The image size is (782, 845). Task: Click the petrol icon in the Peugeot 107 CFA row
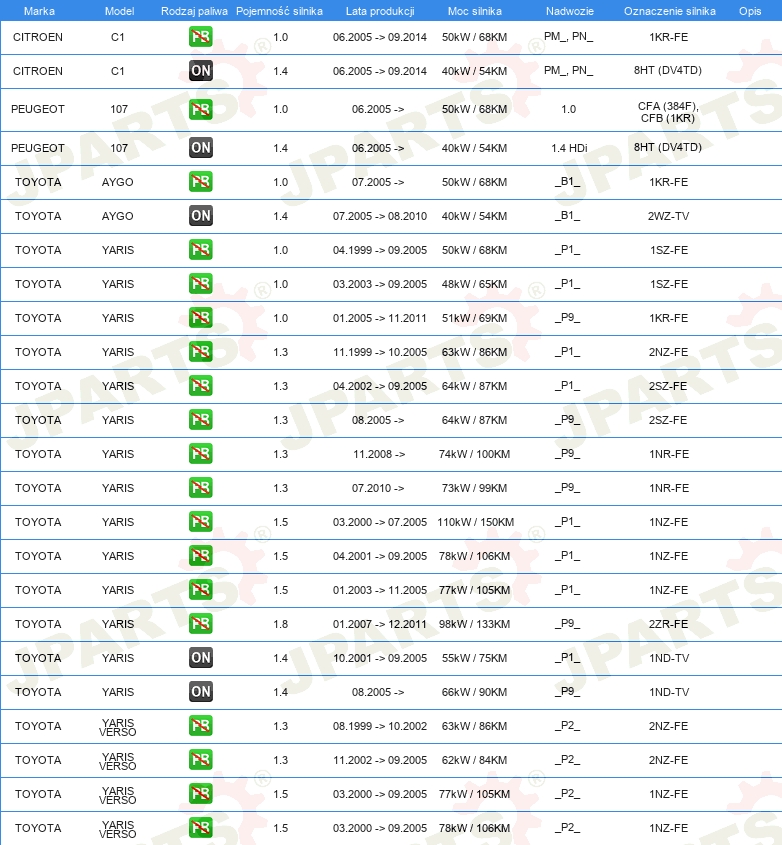[x=200, y=109]
